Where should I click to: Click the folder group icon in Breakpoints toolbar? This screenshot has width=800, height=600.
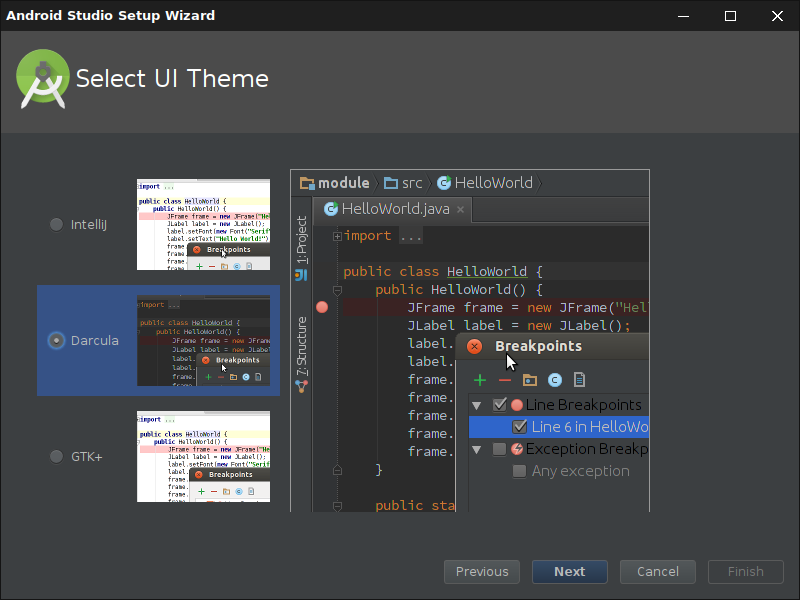pyautogui.click(x=530, y=380)
